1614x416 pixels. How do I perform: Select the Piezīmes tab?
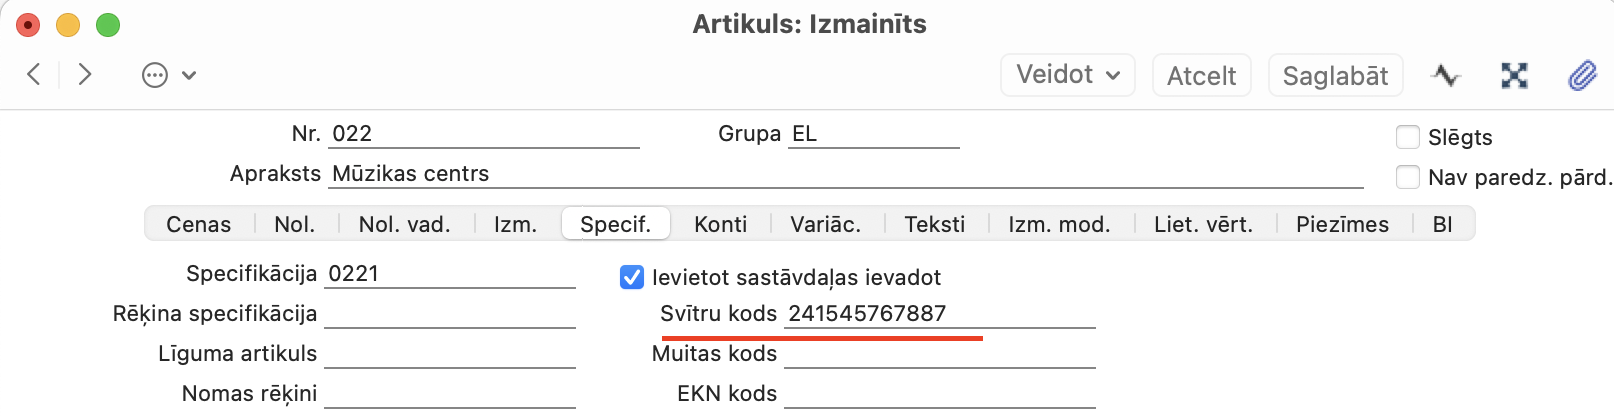pyautogui.click(x=1343, y=224)
